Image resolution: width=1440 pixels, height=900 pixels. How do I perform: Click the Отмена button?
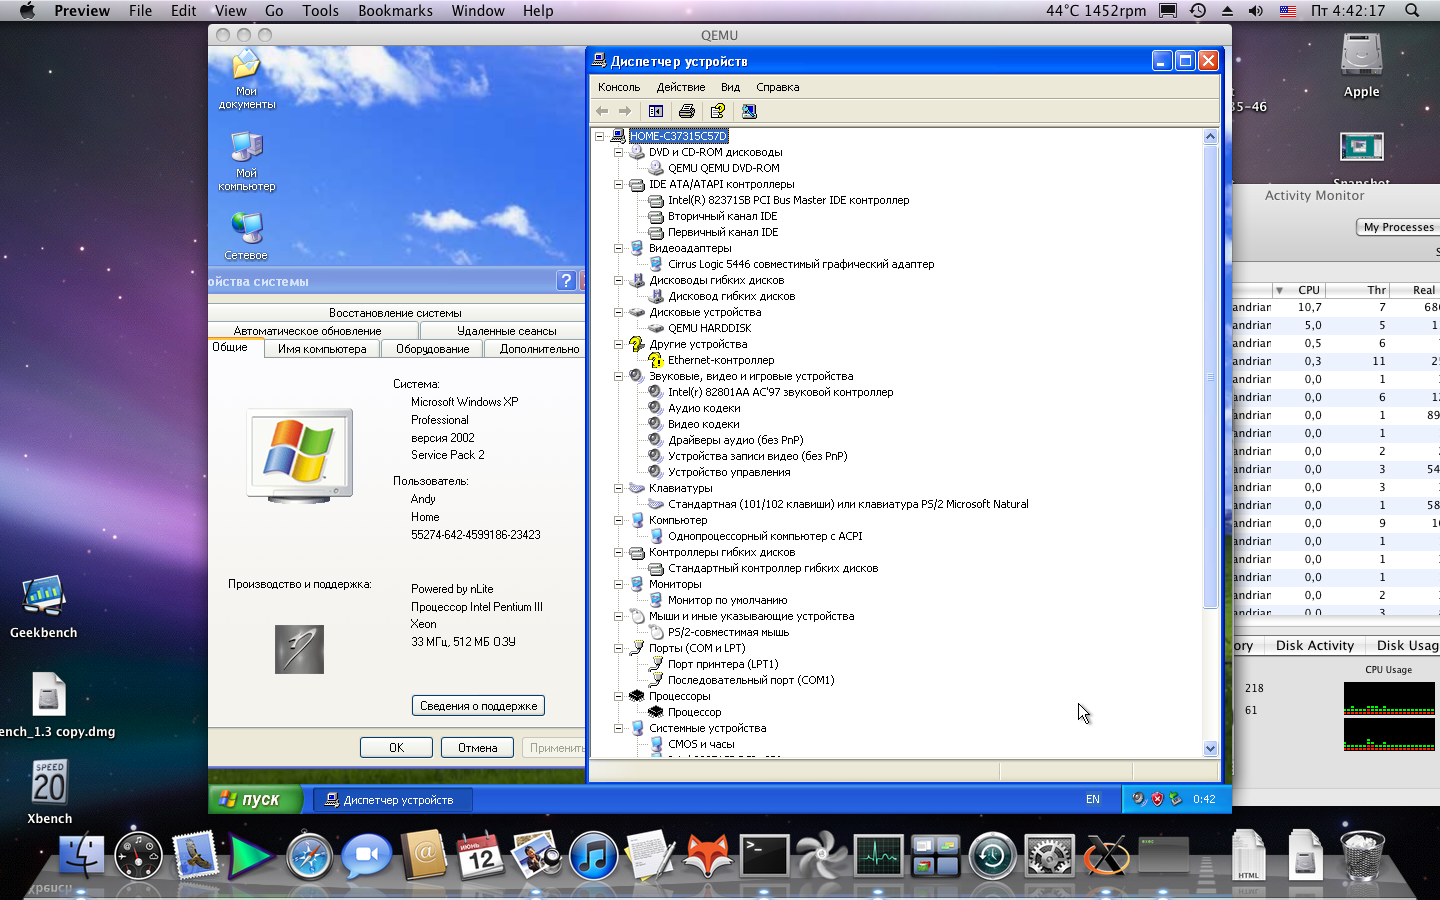[x=478, y=747]
